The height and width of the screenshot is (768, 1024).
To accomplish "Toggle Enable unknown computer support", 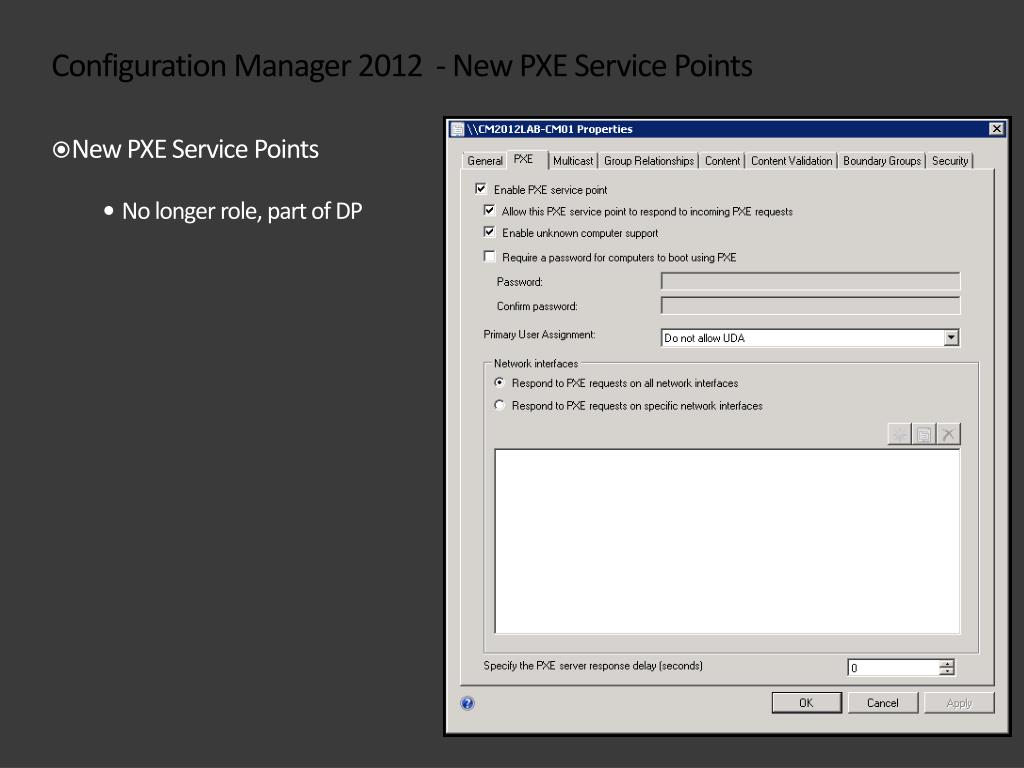I will (489, 232).
